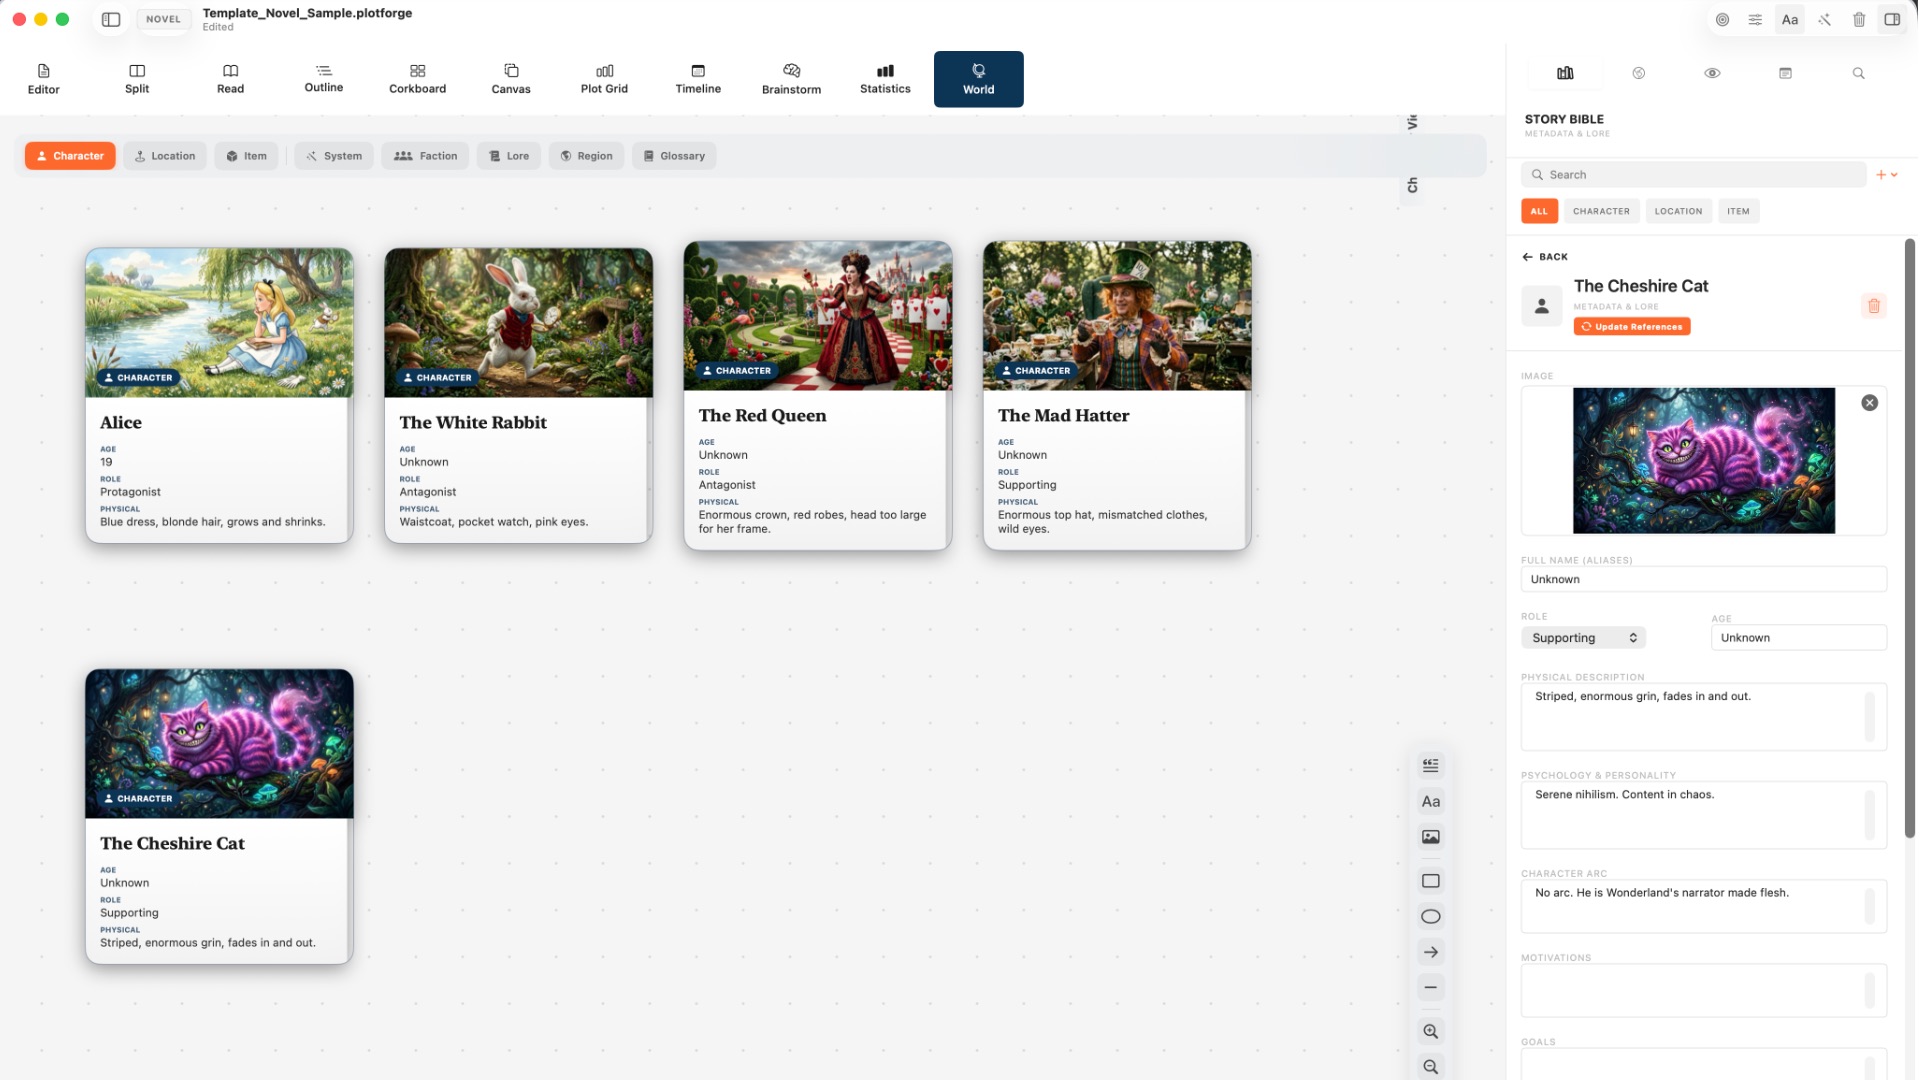Screen dimensions: 1920x1080
Task: Click the trash icon in the title bar
Action: (1859, 19)
